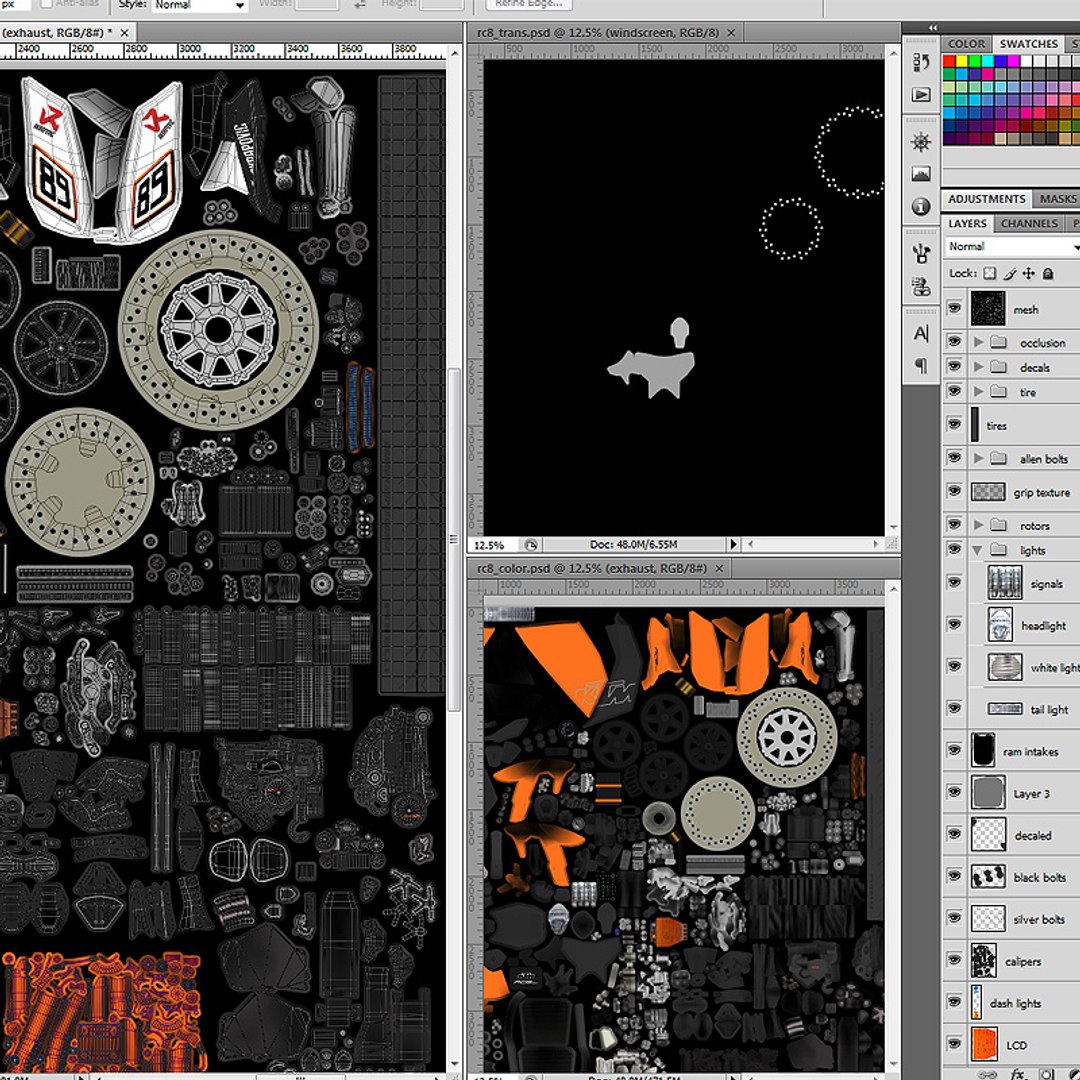Hide the Layer 3 layer
Viewport: 1080px width, 1080px height.
(954, 792)
